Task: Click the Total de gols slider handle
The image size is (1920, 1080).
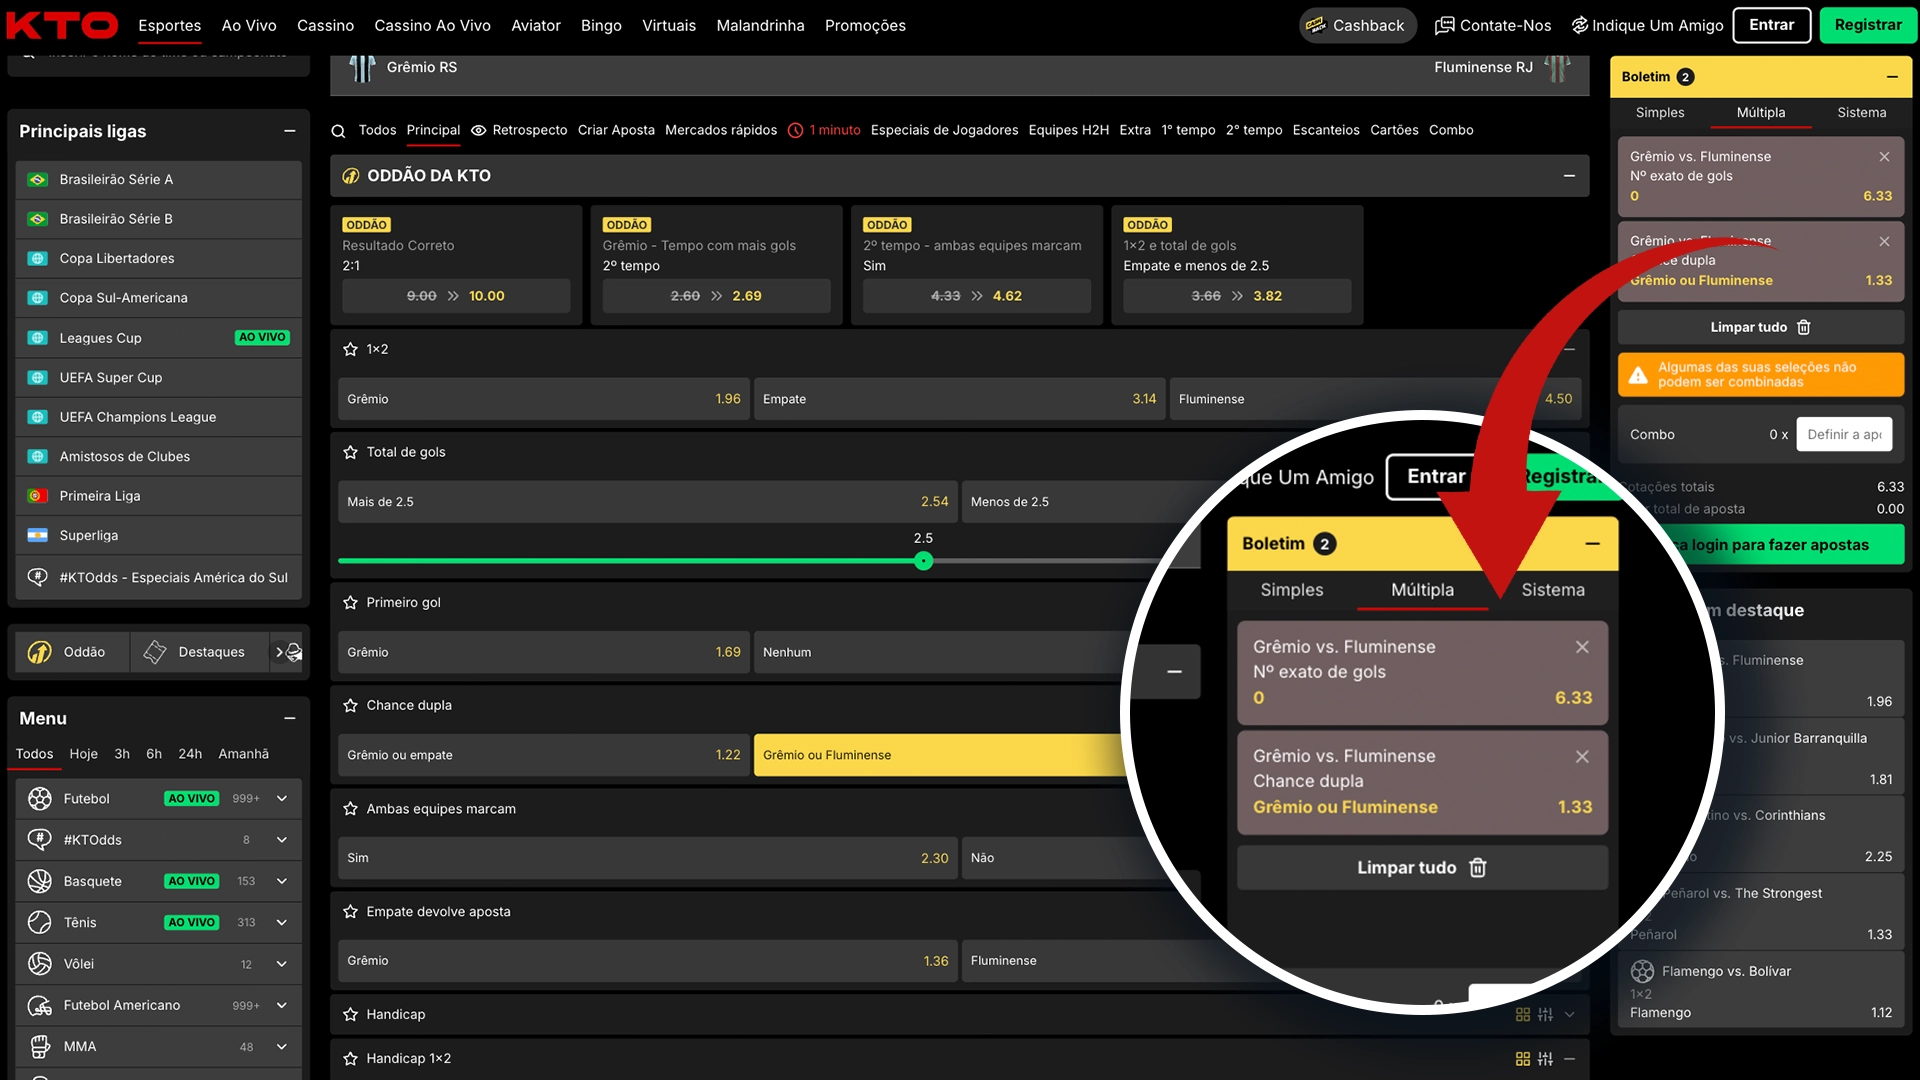Action: (x=924, y=562)
